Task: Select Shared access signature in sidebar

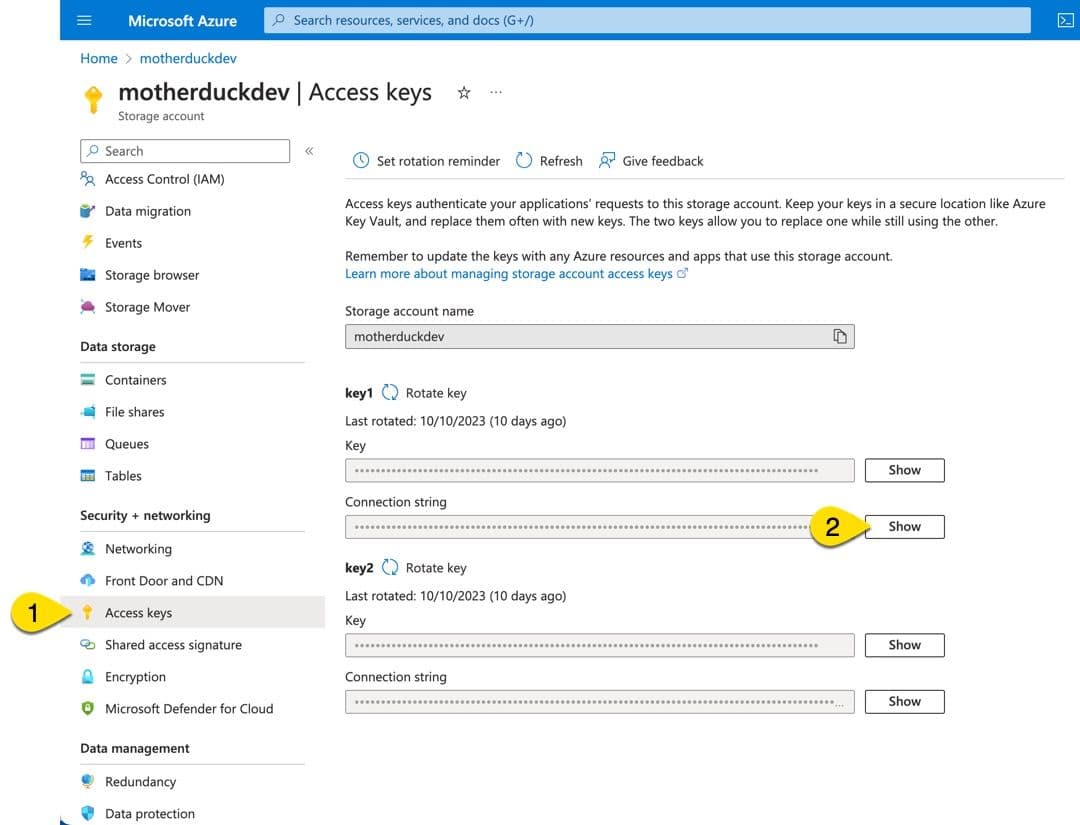Action: (174, 645)
